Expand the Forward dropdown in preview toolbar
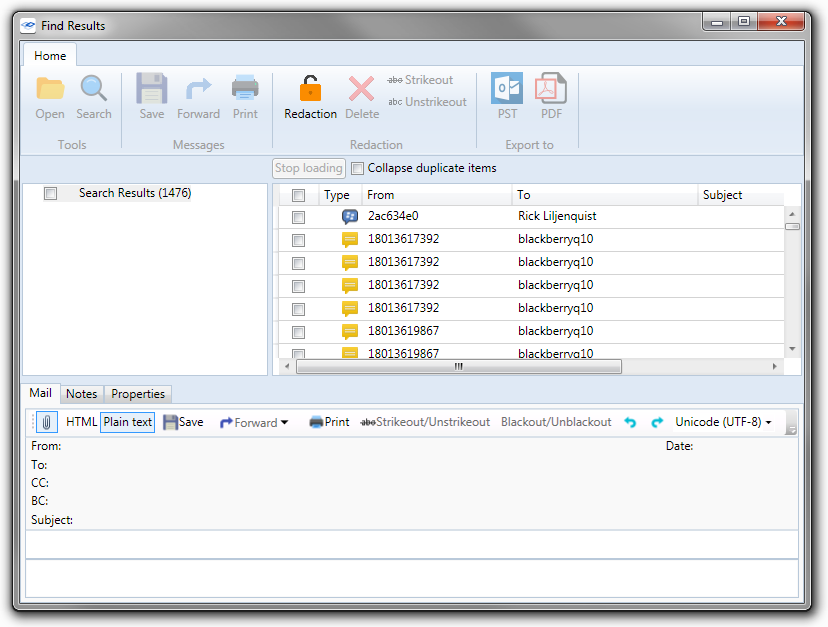Viewport: 828px width, 627px height. (x=284, y=423)
